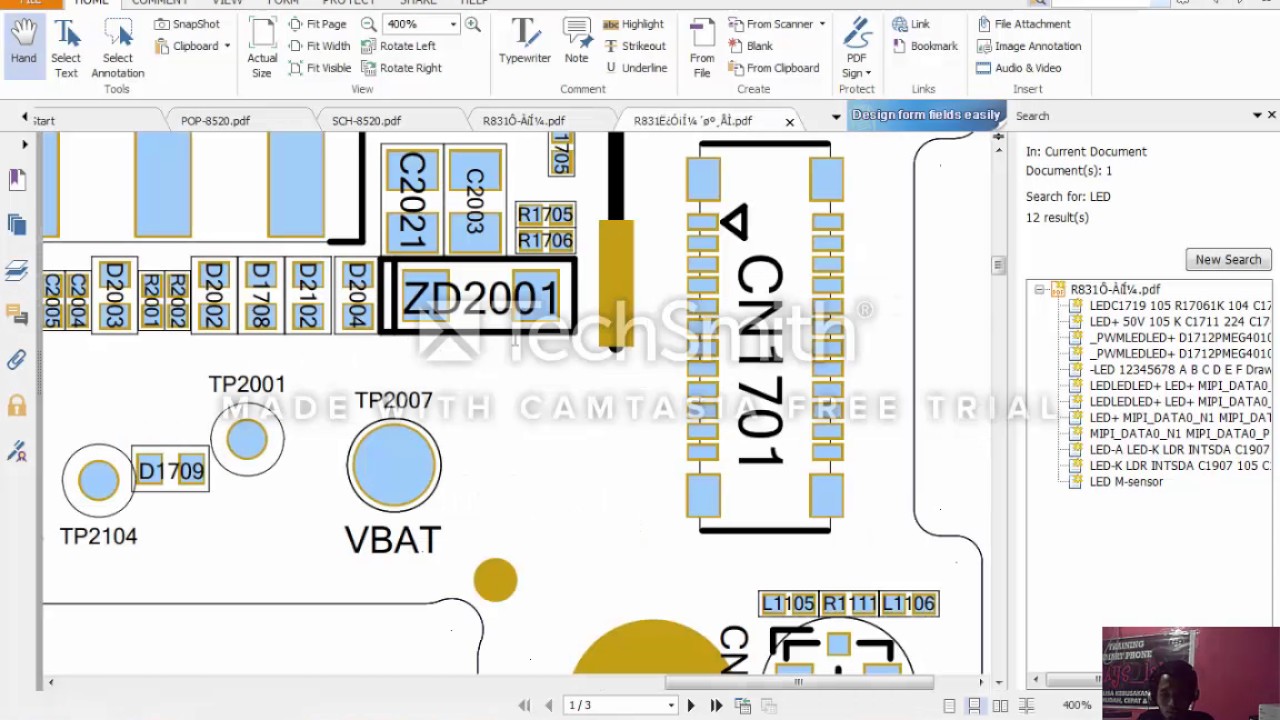Image resolution: width=1280 pixels, height=720 pixels.
Task: Select the Hand tool
Action: pyautogui.click(x=24, y=45)
